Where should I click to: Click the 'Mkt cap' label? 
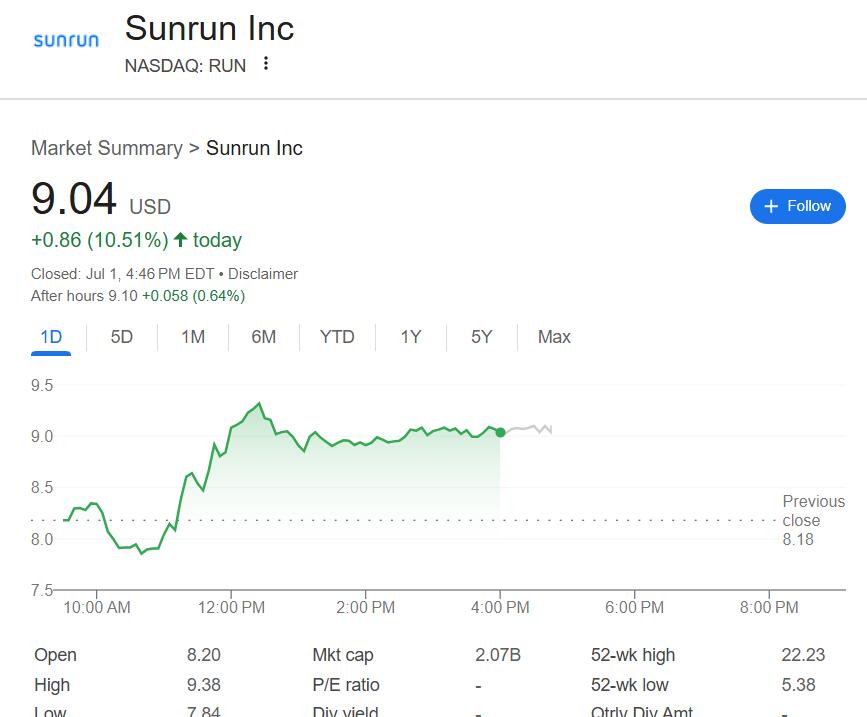click(343, 655)
